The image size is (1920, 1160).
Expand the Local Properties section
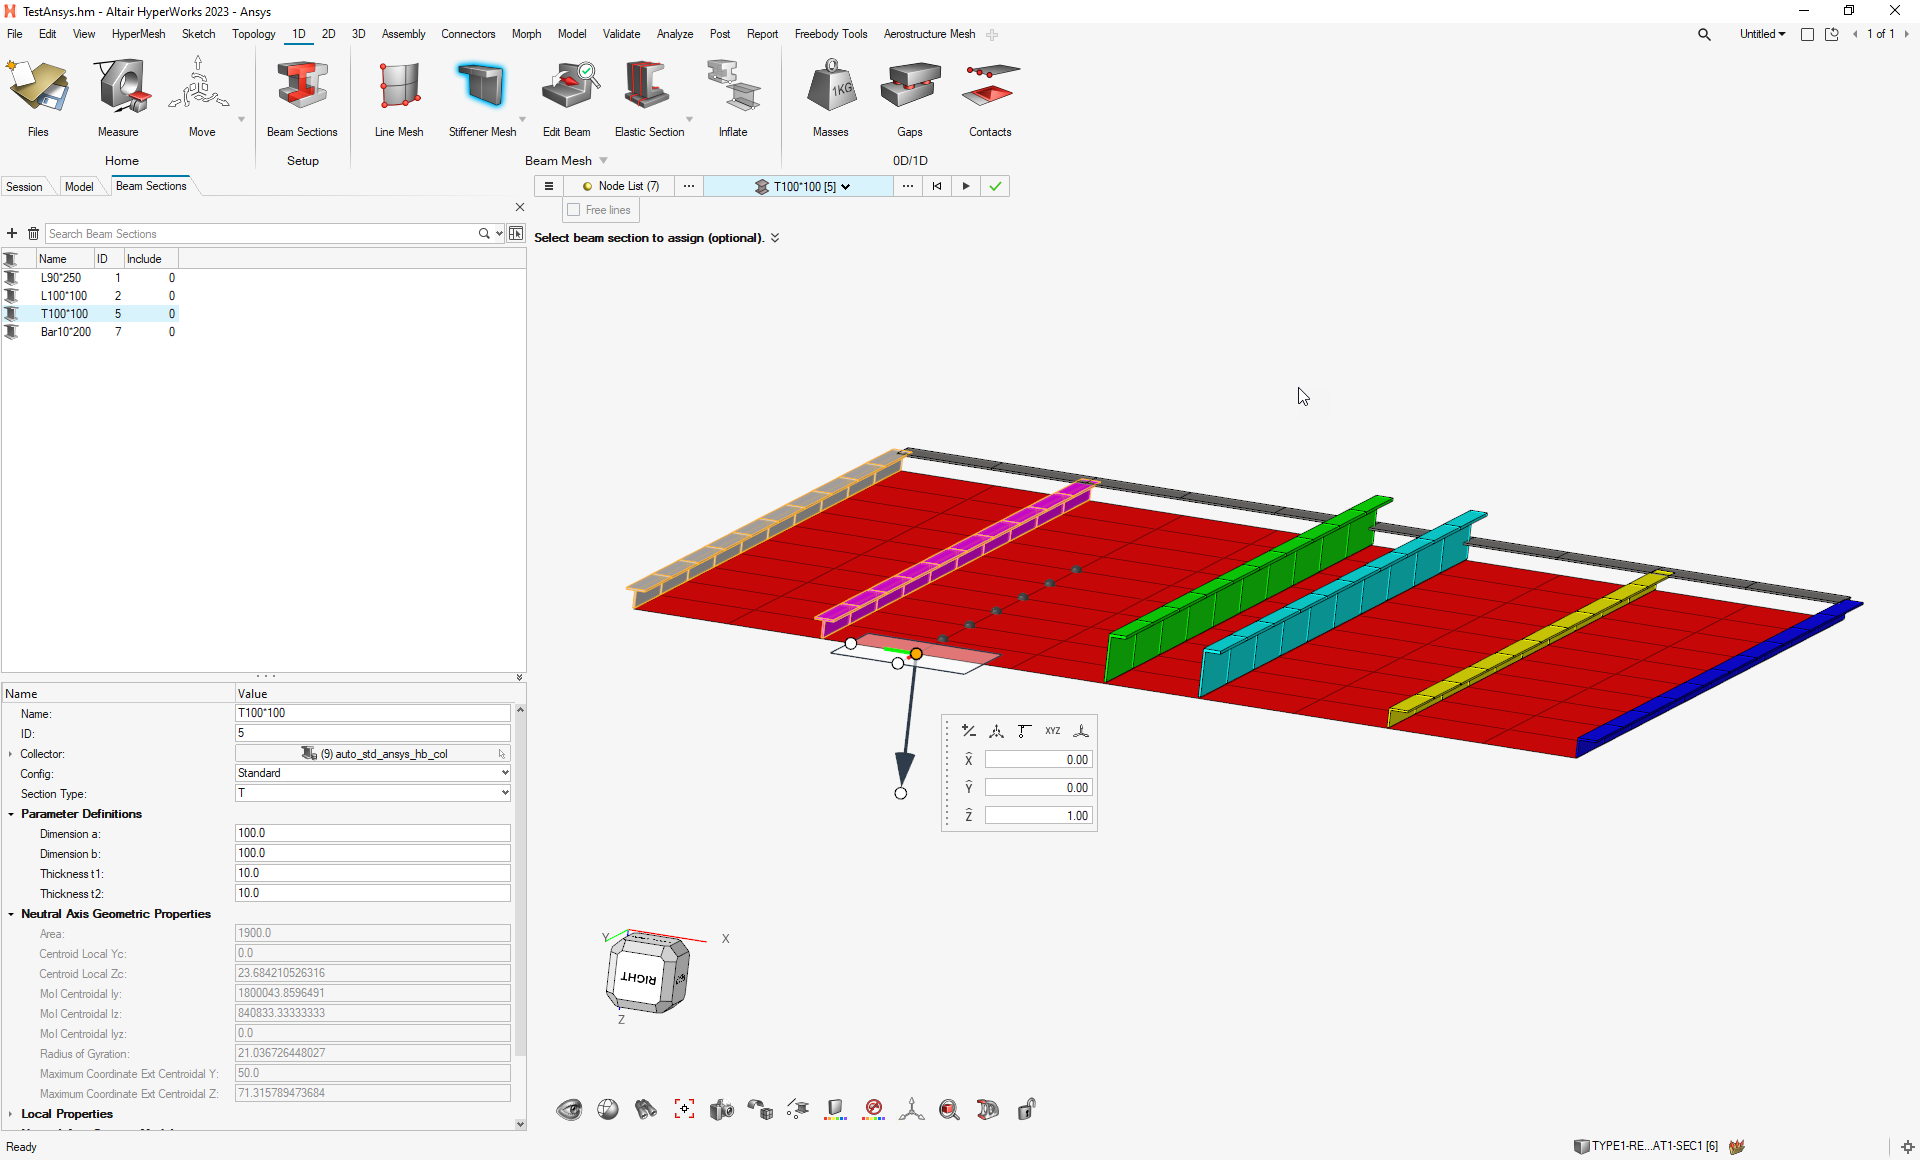(11, 1114)
